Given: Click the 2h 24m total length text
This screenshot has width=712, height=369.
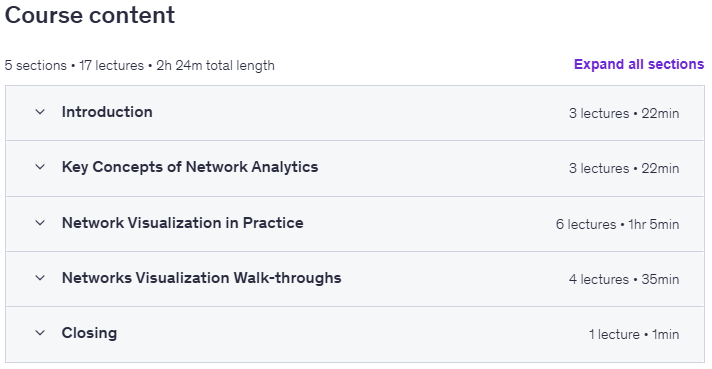Looking at the screenshot, I should 215,66.
